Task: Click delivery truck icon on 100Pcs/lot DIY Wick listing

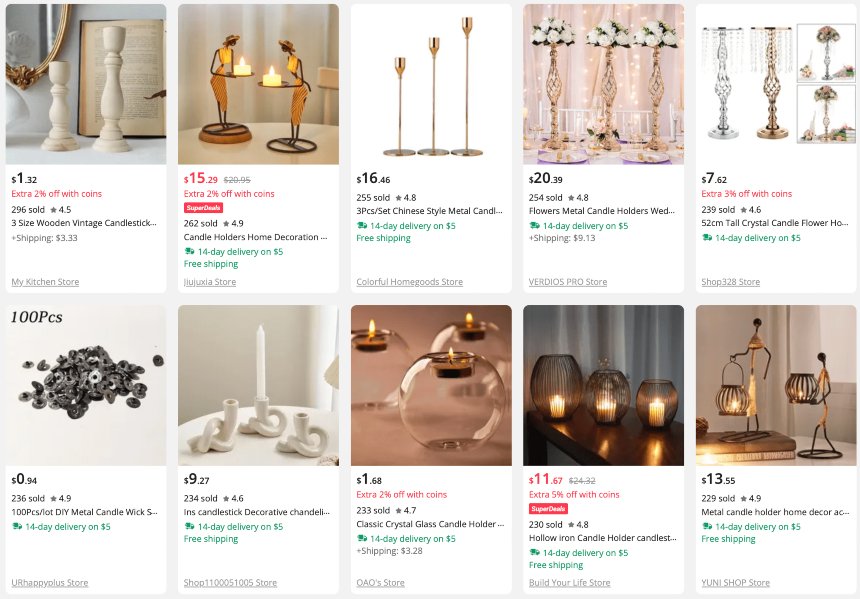Action: click(x=17, y=526)
